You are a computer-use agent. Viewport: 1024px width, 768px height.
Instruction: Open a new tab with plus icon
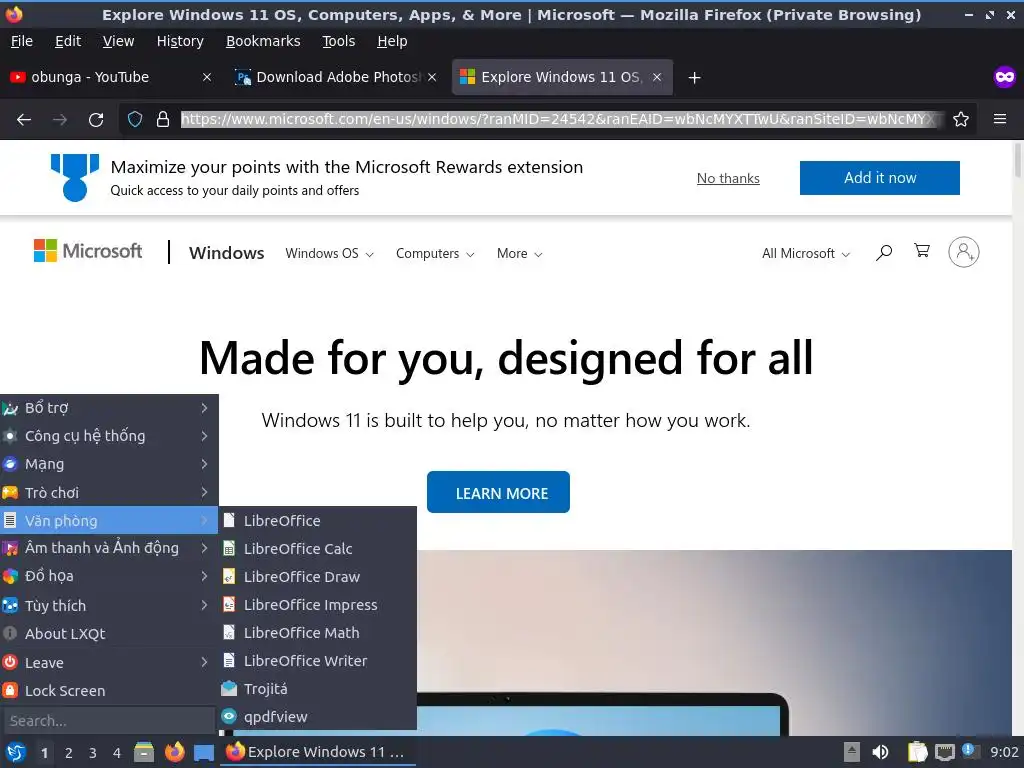pos(694,78)
